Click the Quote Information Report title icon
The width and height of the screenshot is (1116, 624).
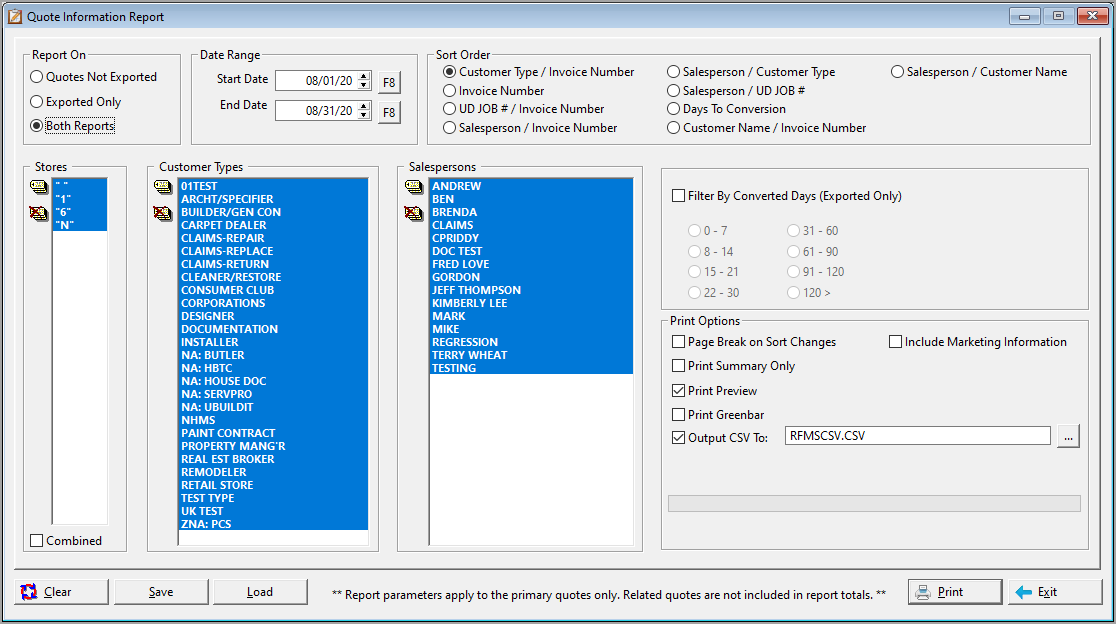click(x=15, y=16)
